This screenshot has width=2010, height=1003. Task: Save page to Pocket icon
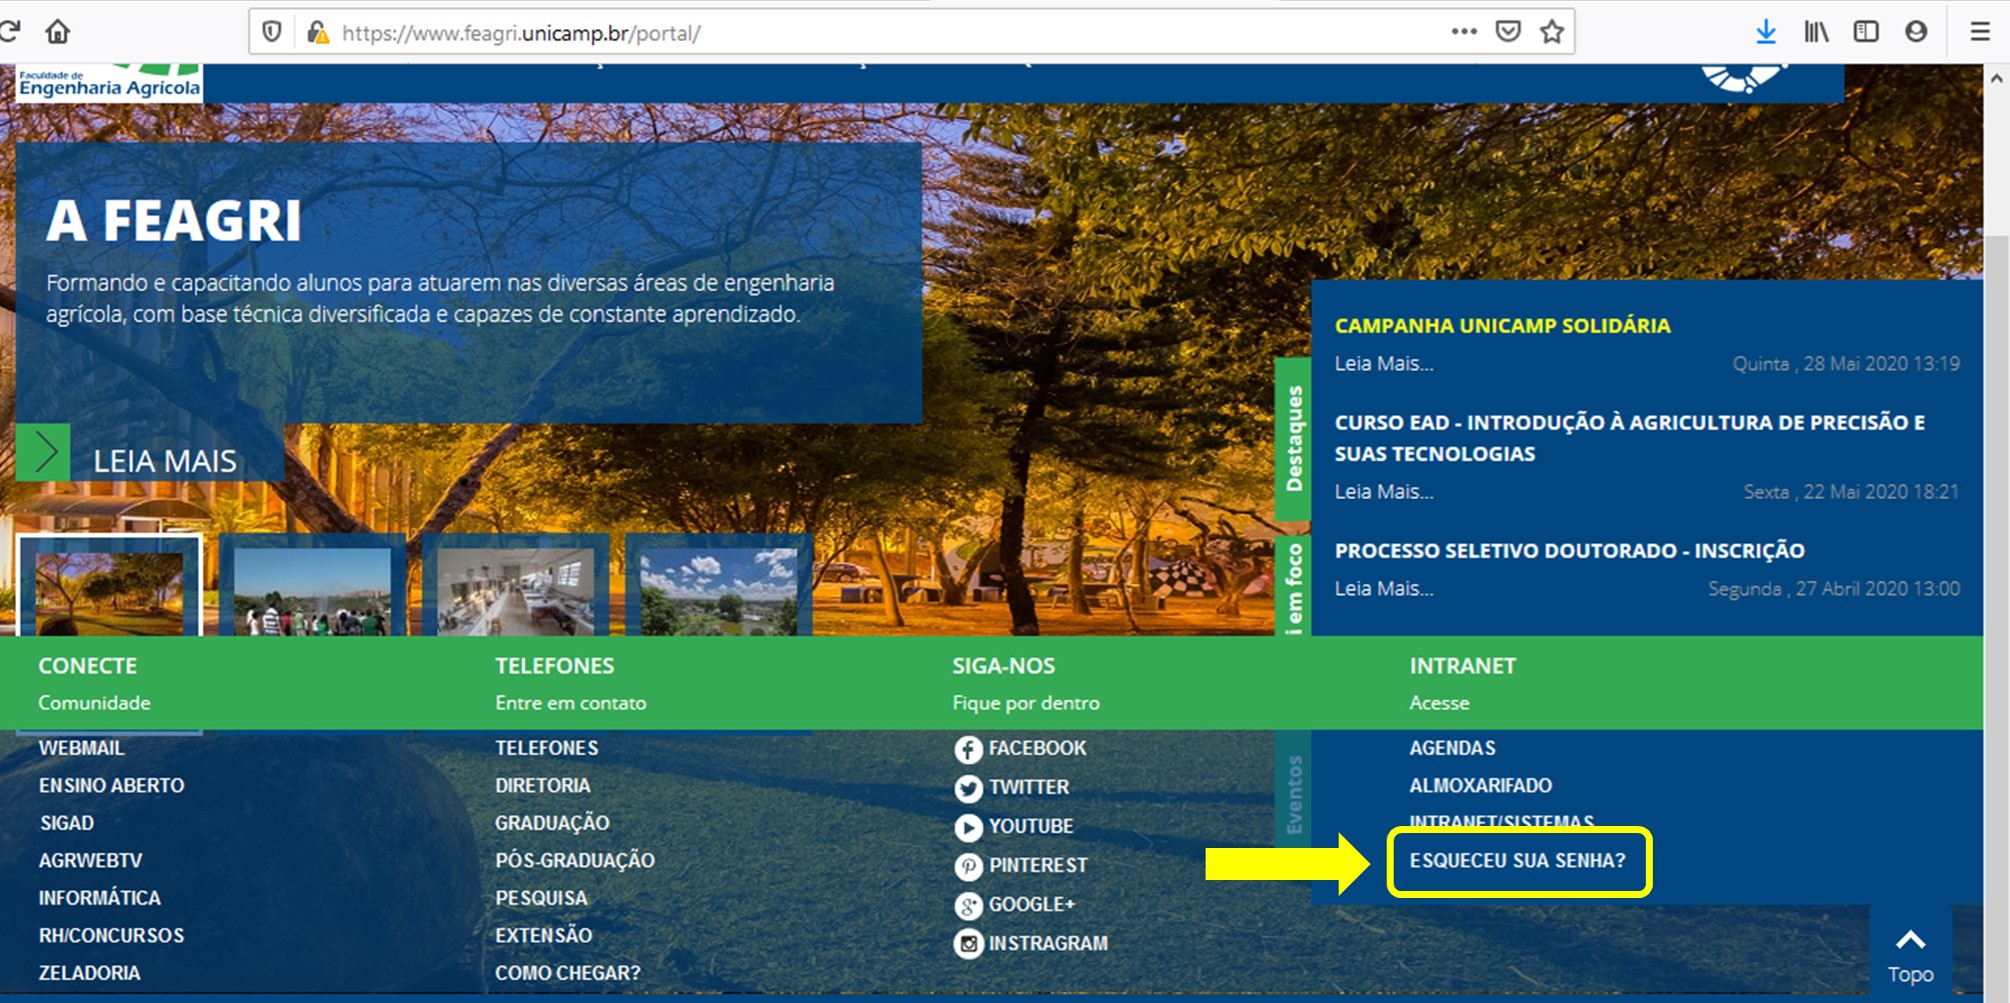click(x=1508, y=32)
